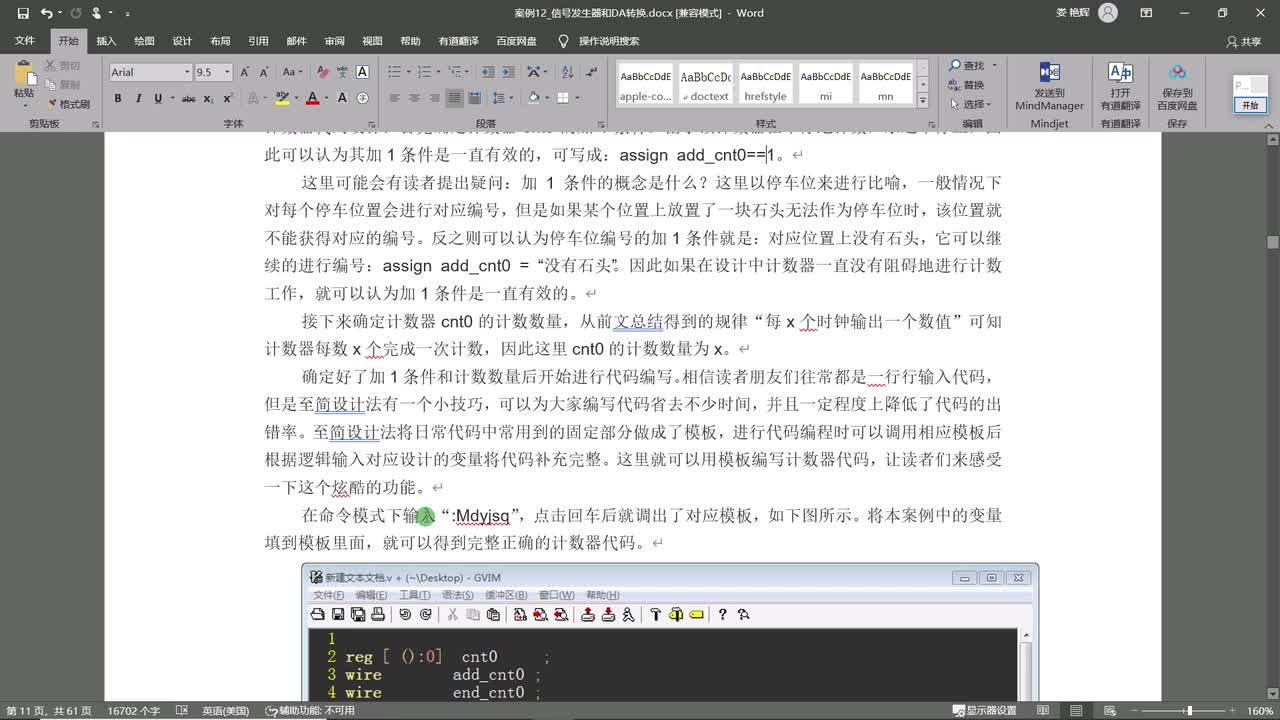
Task: Open the underline style dropdown arrow
Action: [172, 98]
